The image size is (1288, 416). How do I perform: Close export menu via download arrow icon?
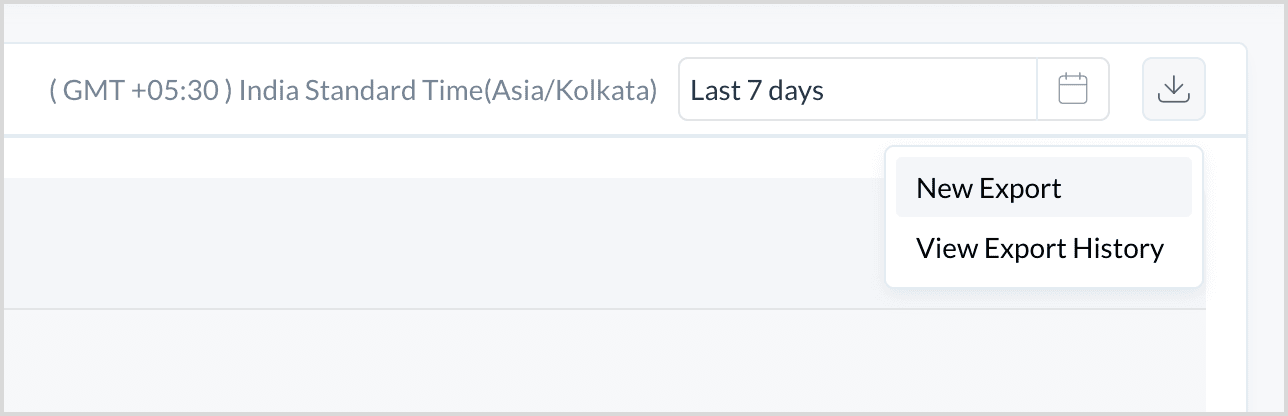[x=1173, y=90]
